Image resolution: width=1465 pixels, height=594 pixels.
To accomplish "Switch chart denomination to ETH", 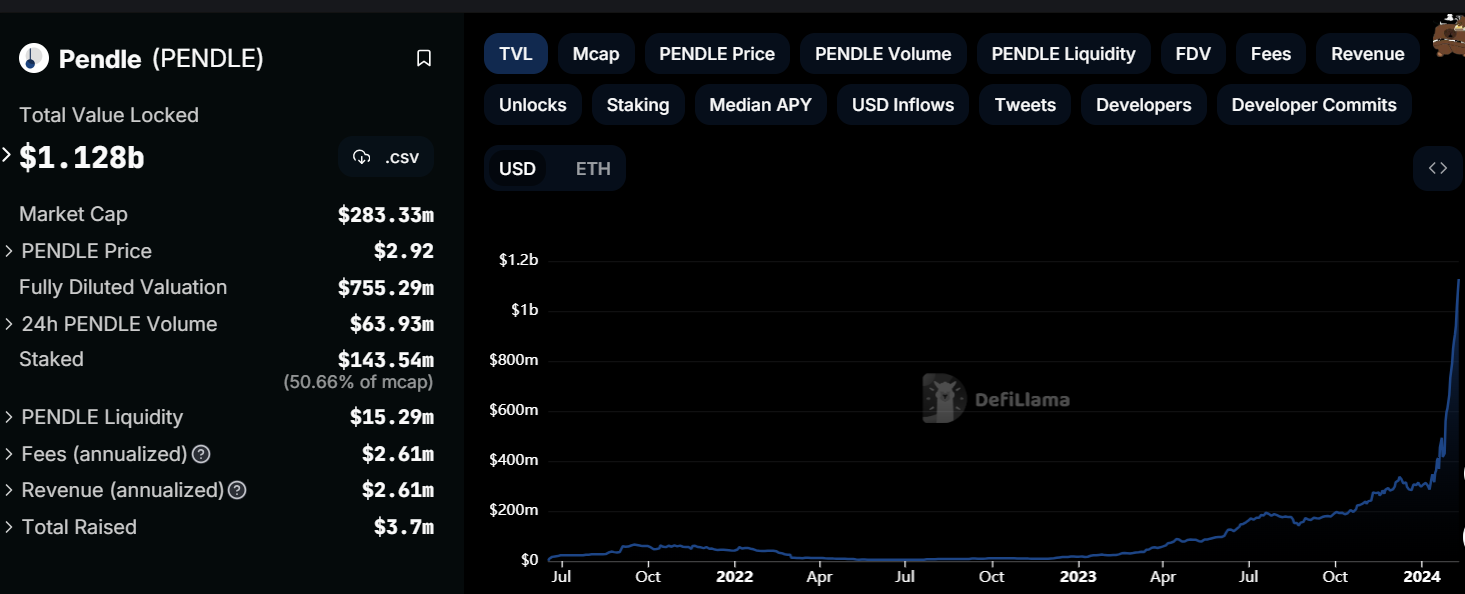I will click(x=593, y=168).
